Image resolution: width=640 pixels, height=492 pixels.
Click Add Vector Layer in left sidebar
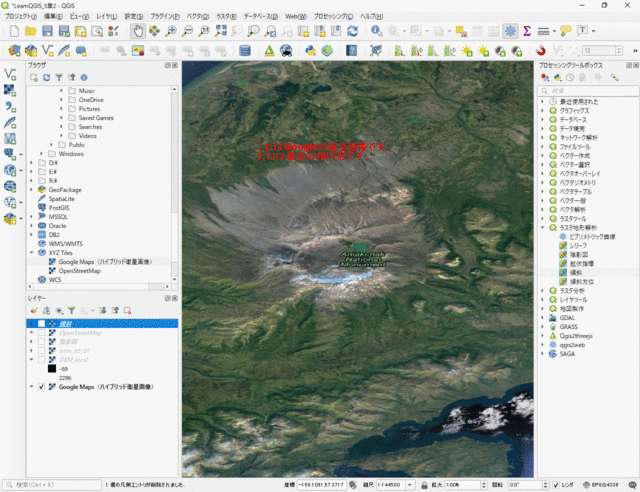[x=10, y=74]
